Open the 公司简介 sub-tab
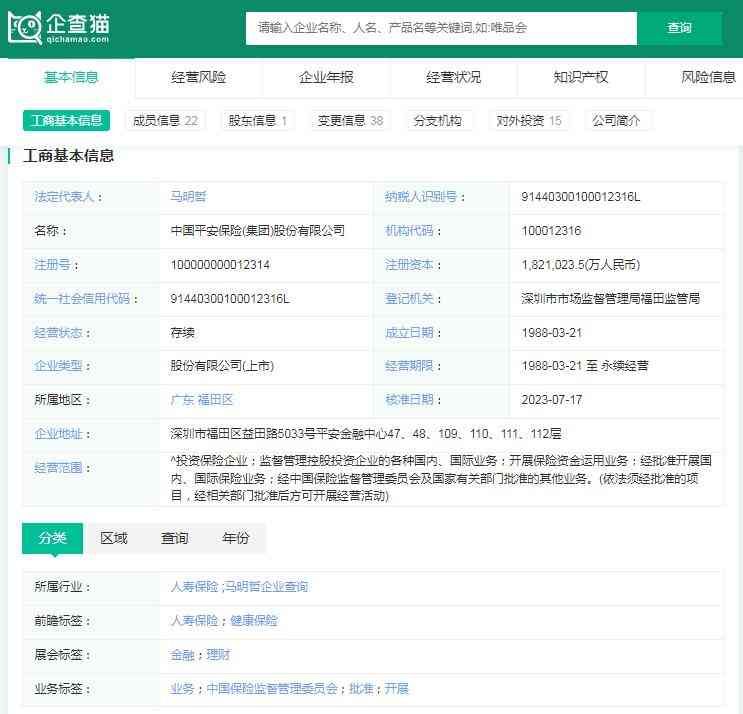This screenshot has height=714, width=743. pos(616,121)
